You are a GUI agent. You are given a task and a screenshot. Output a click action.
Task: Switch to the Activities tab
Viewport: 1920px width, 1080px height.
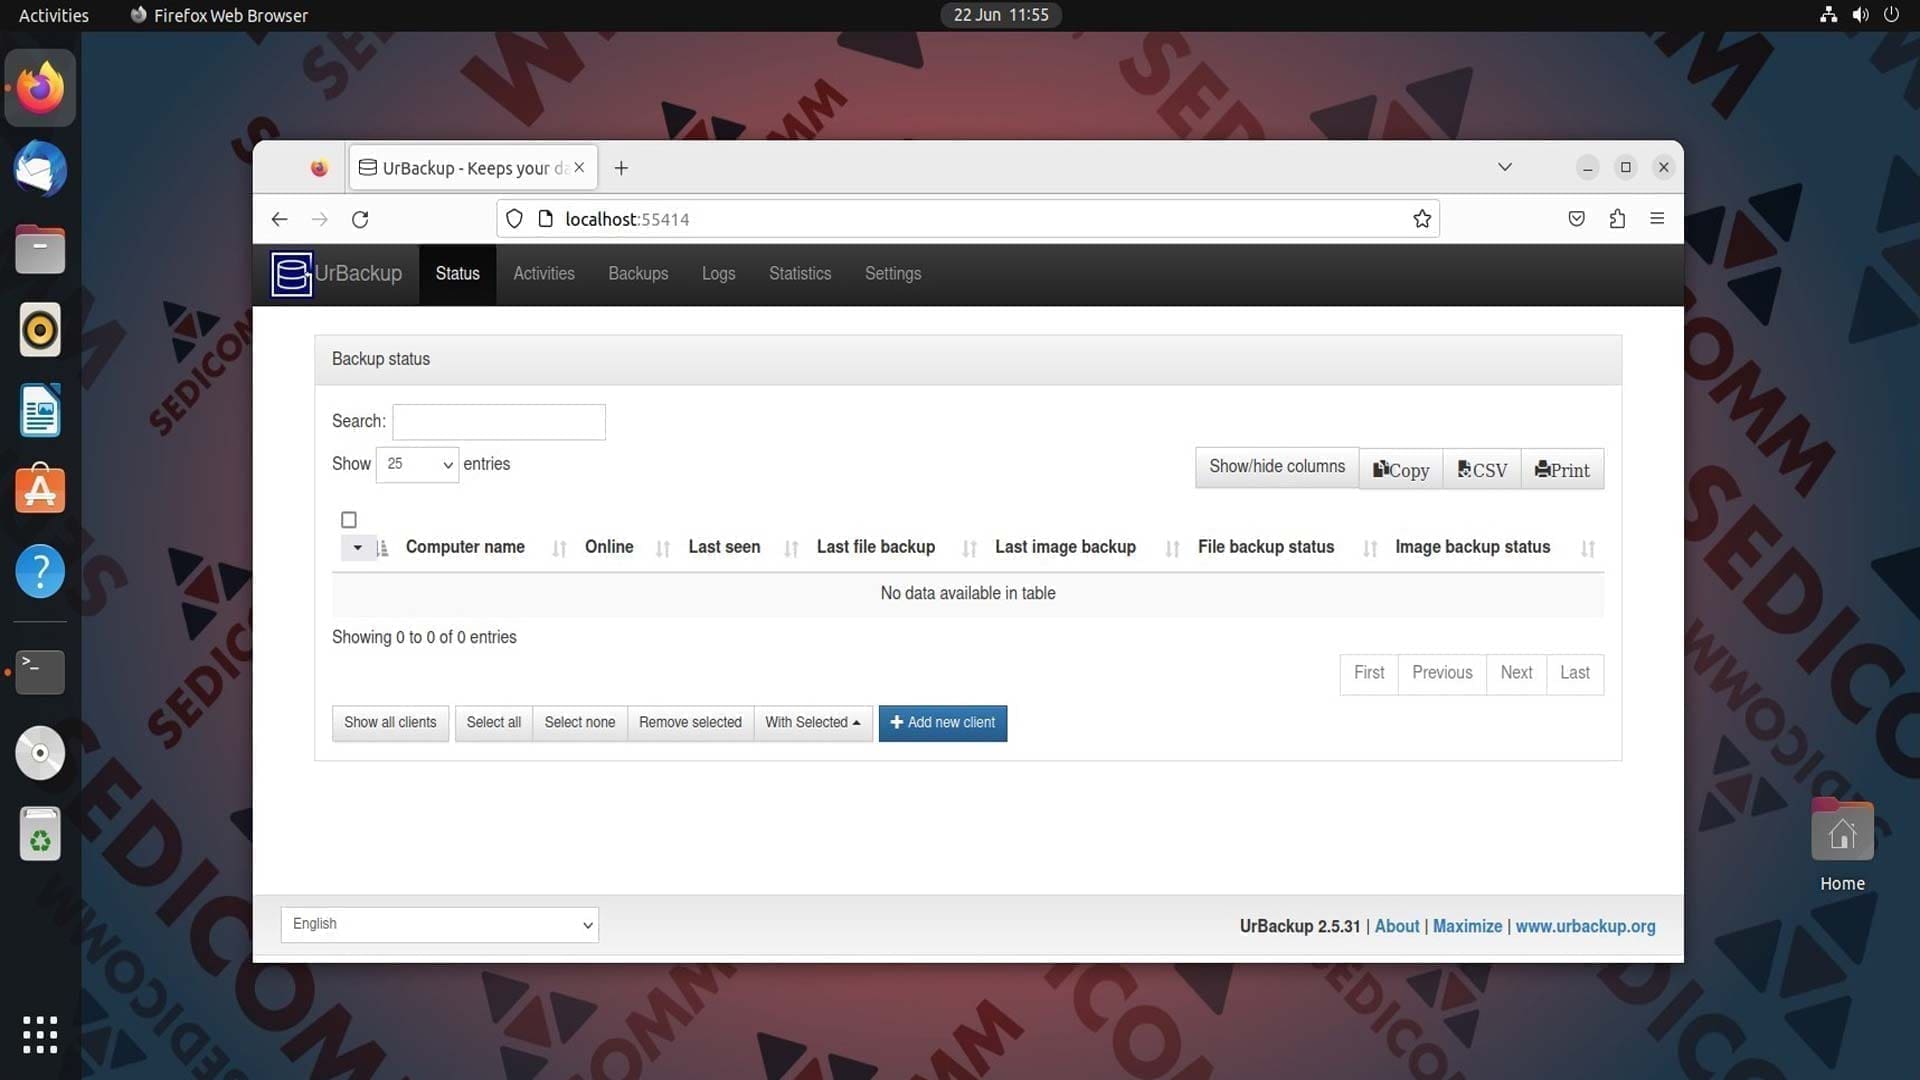[x=544, y=274]
